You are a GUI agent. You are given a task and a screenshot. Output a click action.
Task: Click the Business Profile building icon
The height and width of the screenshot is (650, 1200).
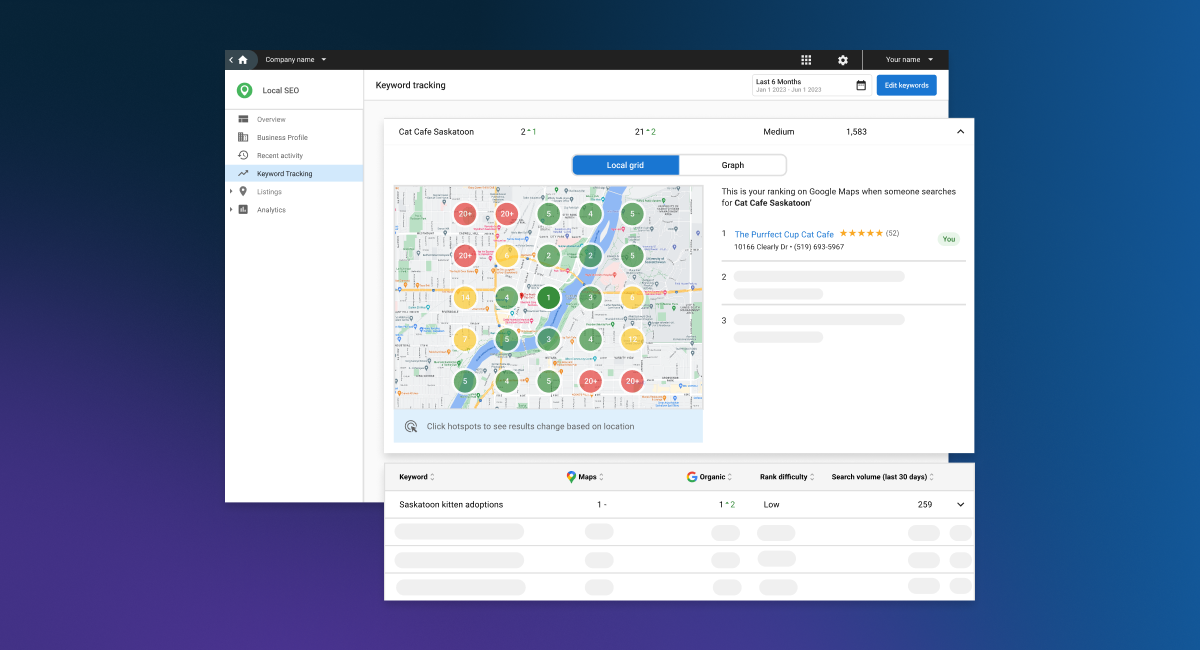click(243, 137)
